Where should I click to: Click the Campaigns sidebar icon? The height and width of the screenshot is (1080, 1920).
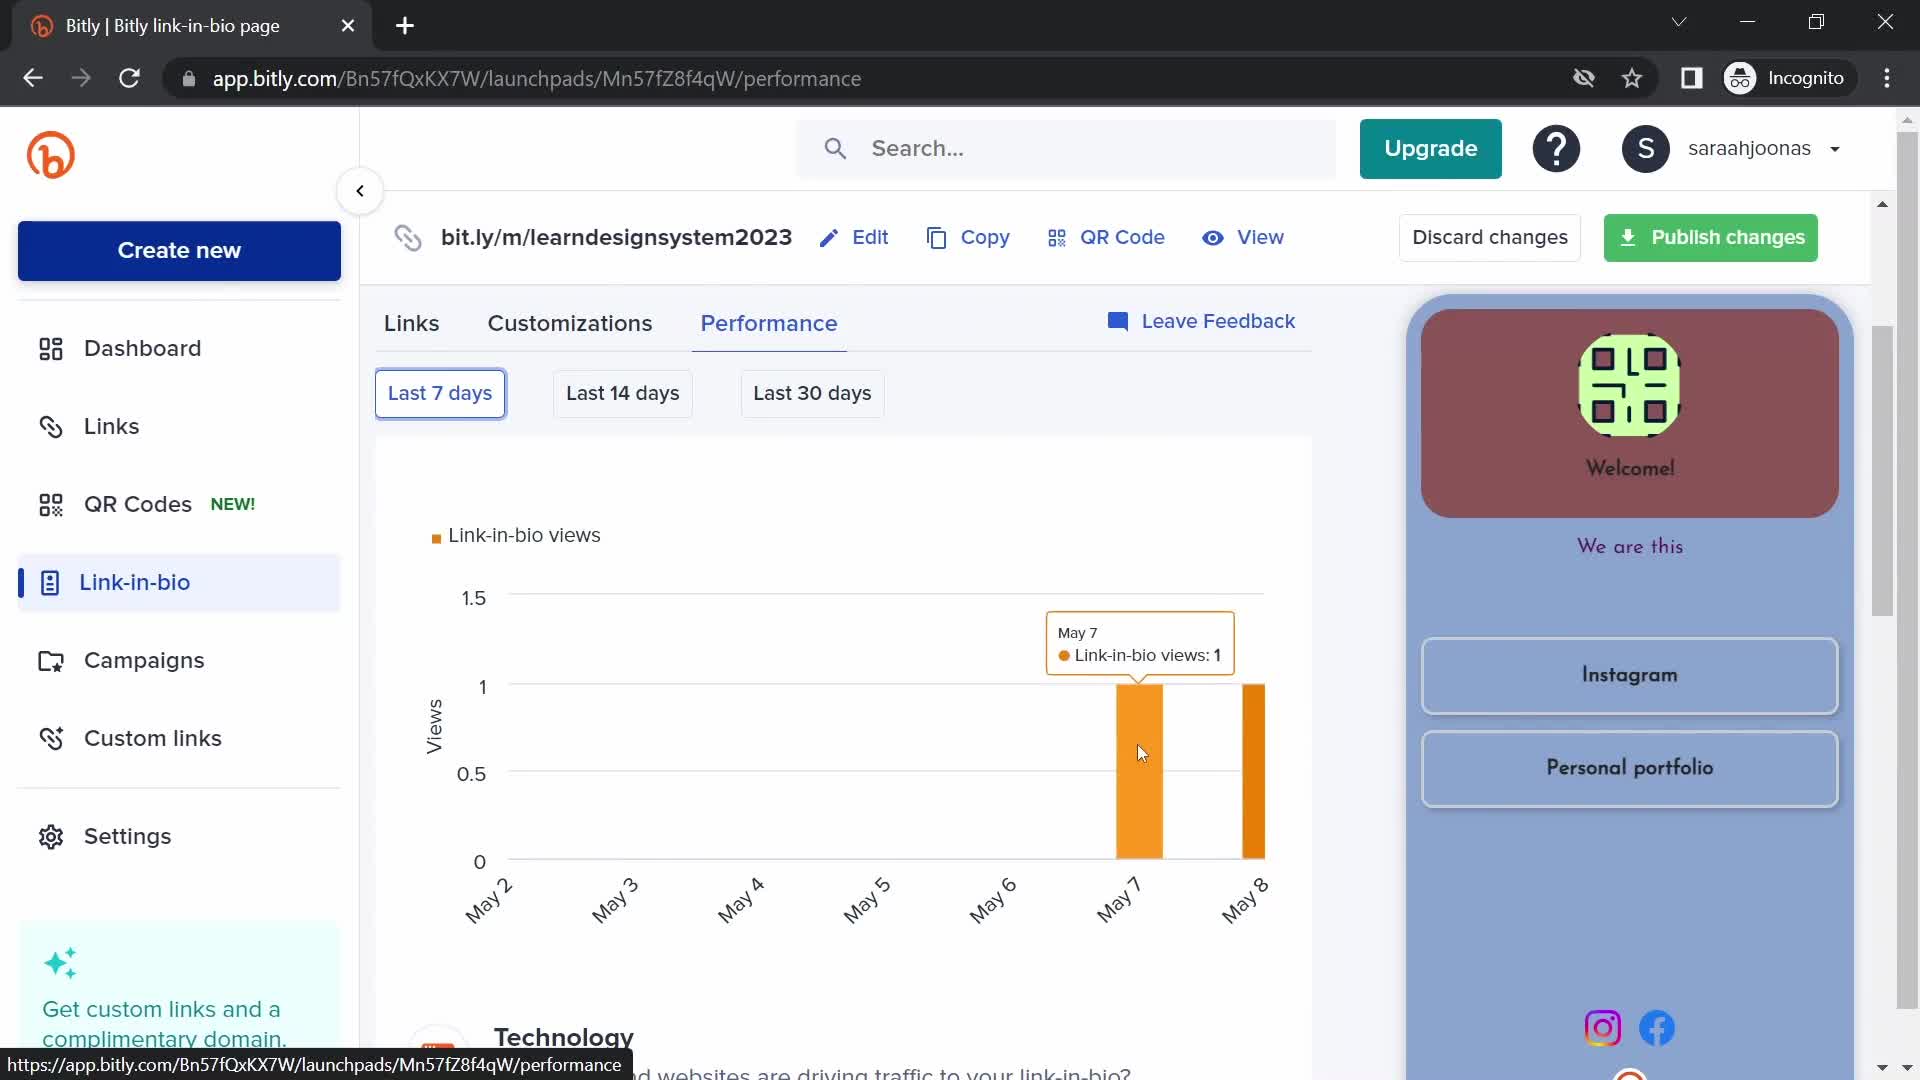click(x=49, y=659)
